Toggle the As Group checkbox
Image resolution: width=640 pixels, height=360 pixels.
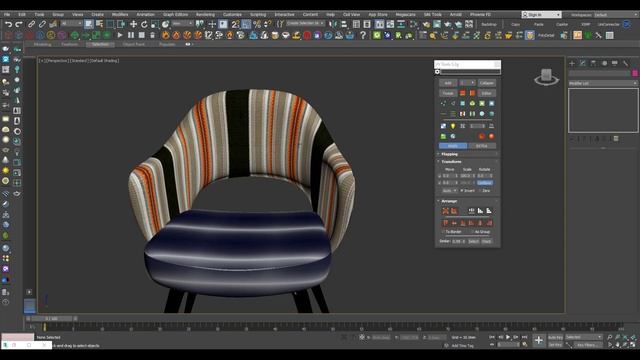[472, 232]
